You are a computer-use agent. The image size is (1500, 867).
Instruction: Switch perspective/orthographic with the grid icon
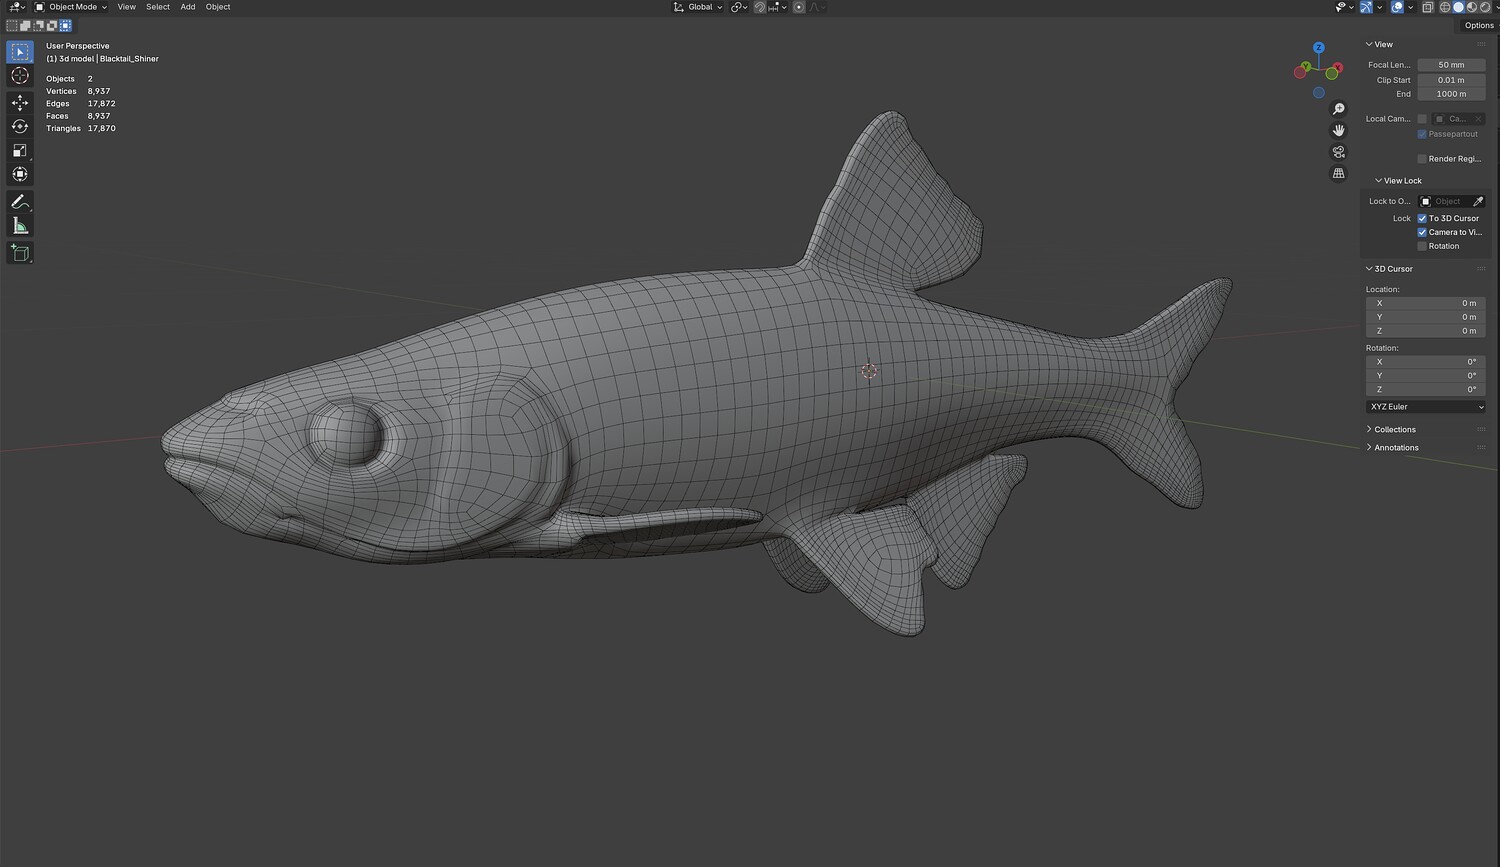coord(1339,173)
